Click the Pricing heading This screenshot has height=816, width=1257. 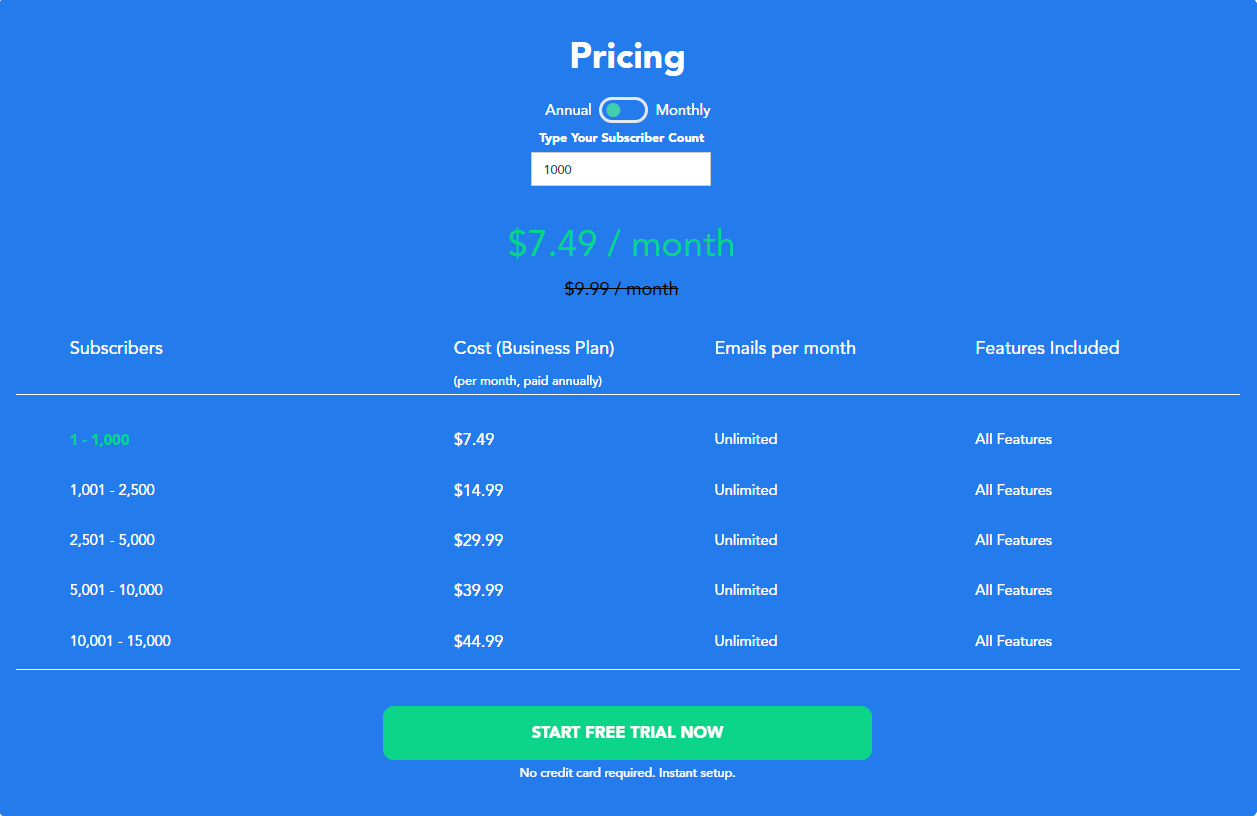click(x=627, y=56)
